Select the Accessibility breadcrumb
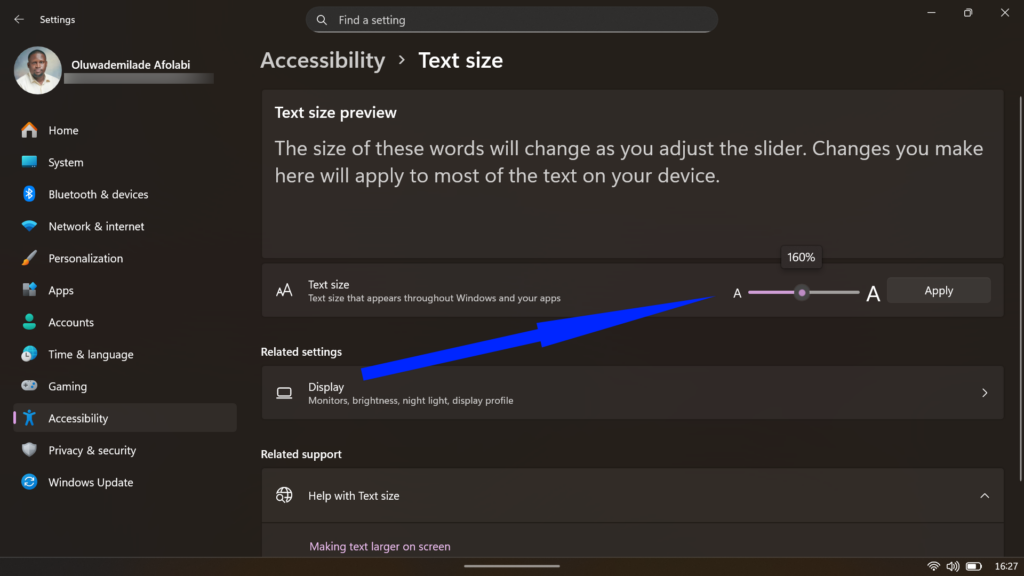This screenshot has height=576, width=1024. pos(322,60)
